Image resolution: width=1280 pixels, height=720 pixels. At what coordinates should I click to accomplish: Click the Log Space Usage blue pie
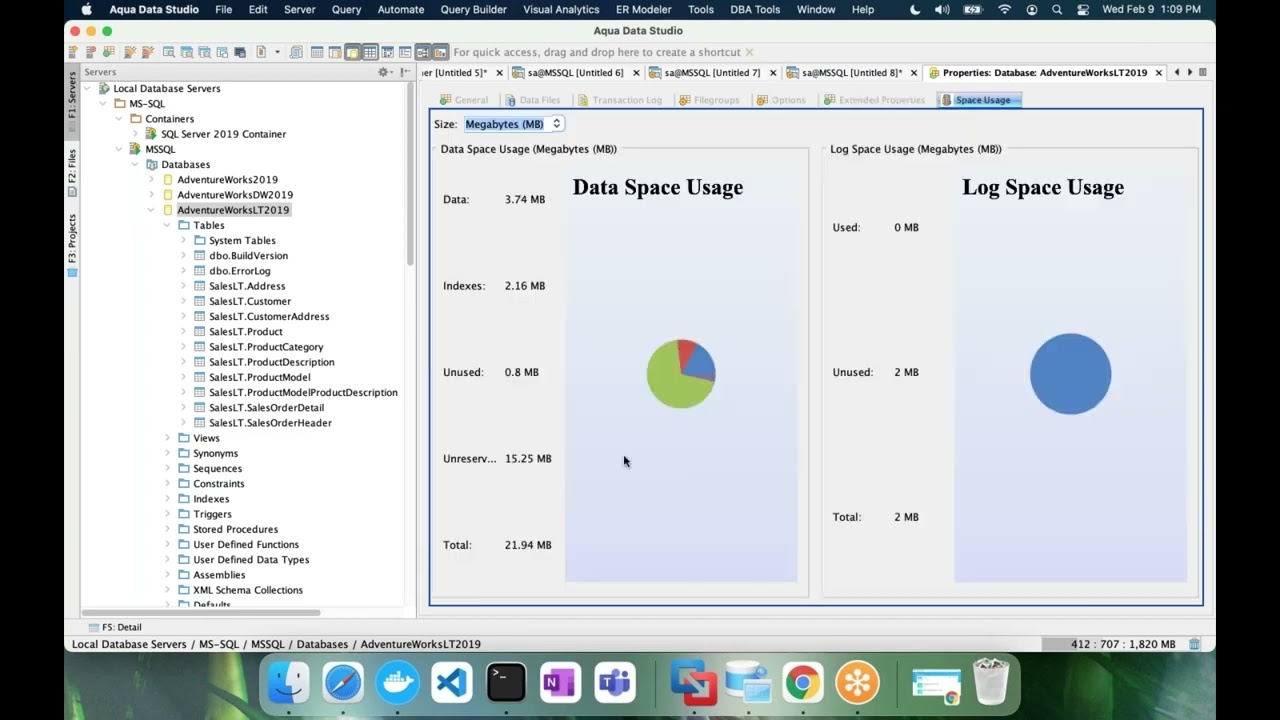1070,374
